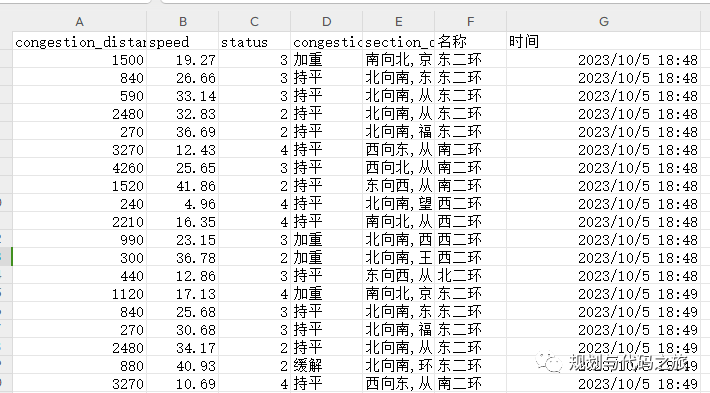Select speed cell 17.13
Image resolution: width=710 pixels, height=393 pixels.
click(182, 294)
